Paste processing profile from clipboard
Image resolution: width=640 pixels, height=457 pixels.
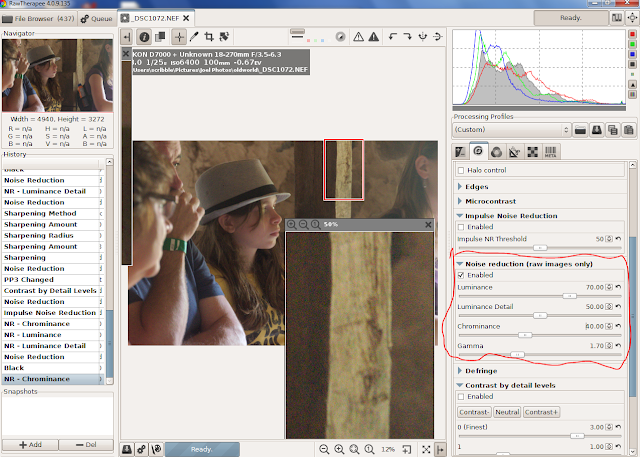[629, 130]
